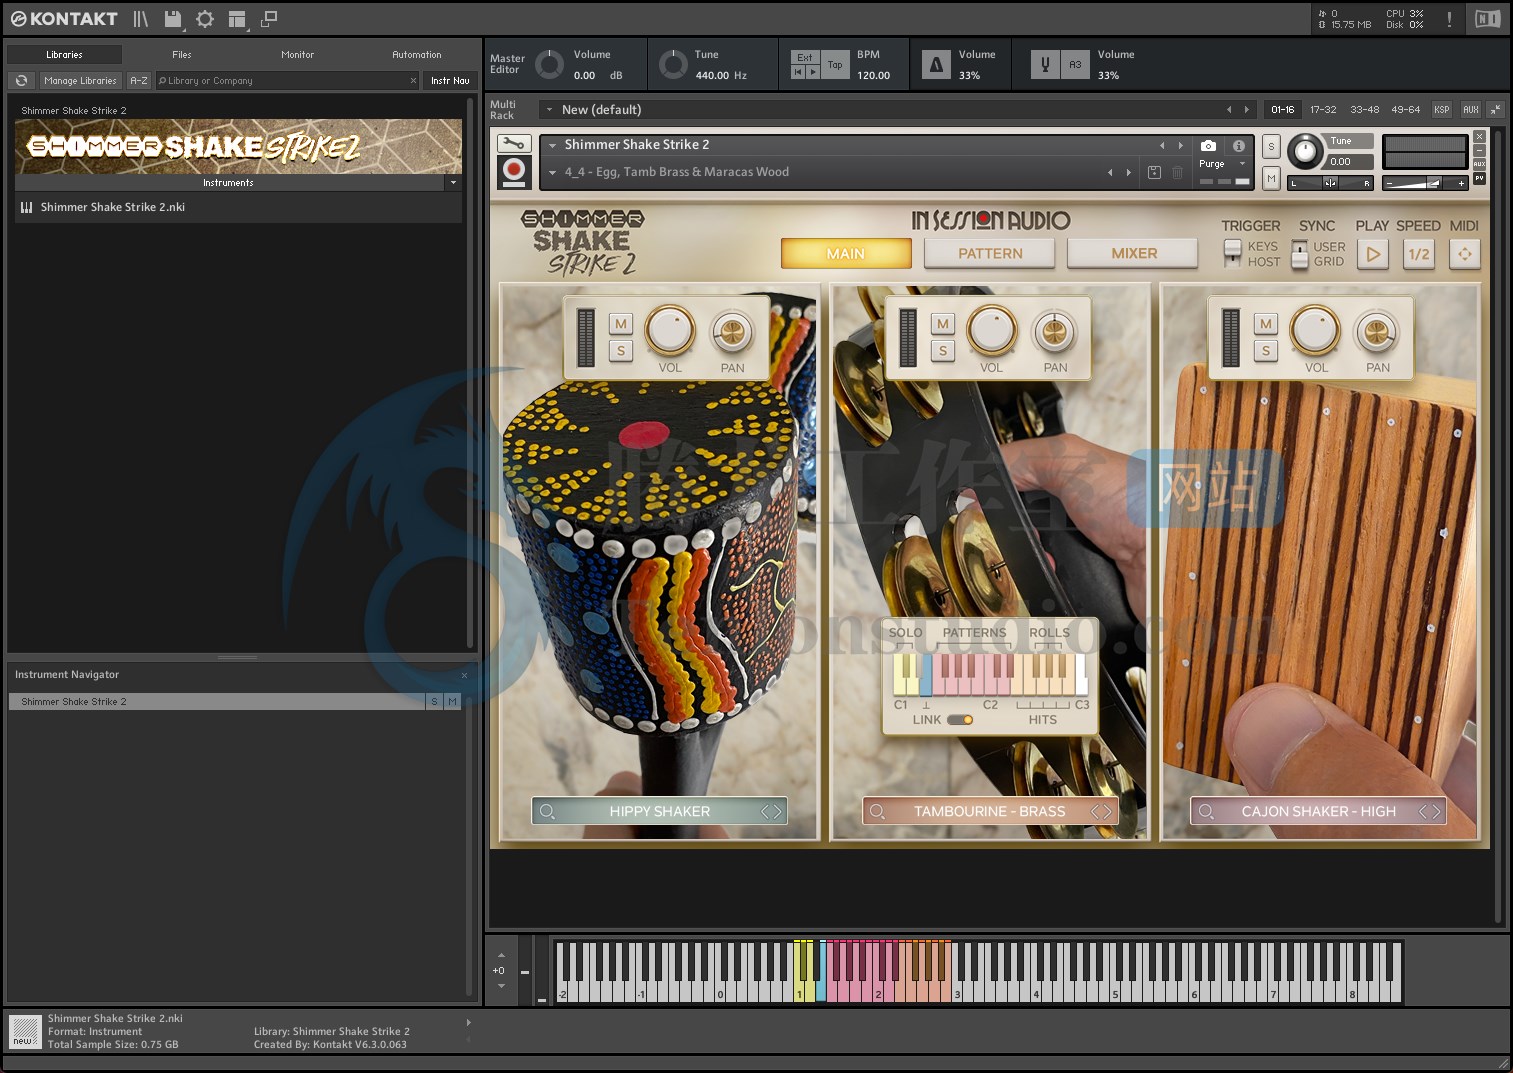This screenshot has height=1073, width=1513.
Task: Go to next snapshot arrow
Action: (1129, 172)
